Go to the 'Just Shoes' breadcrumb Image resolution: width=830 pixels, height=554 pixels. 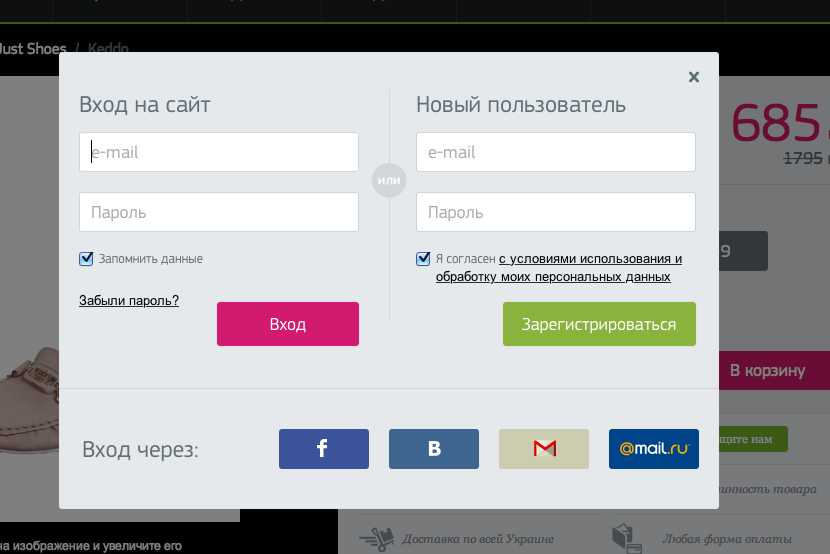32,48
